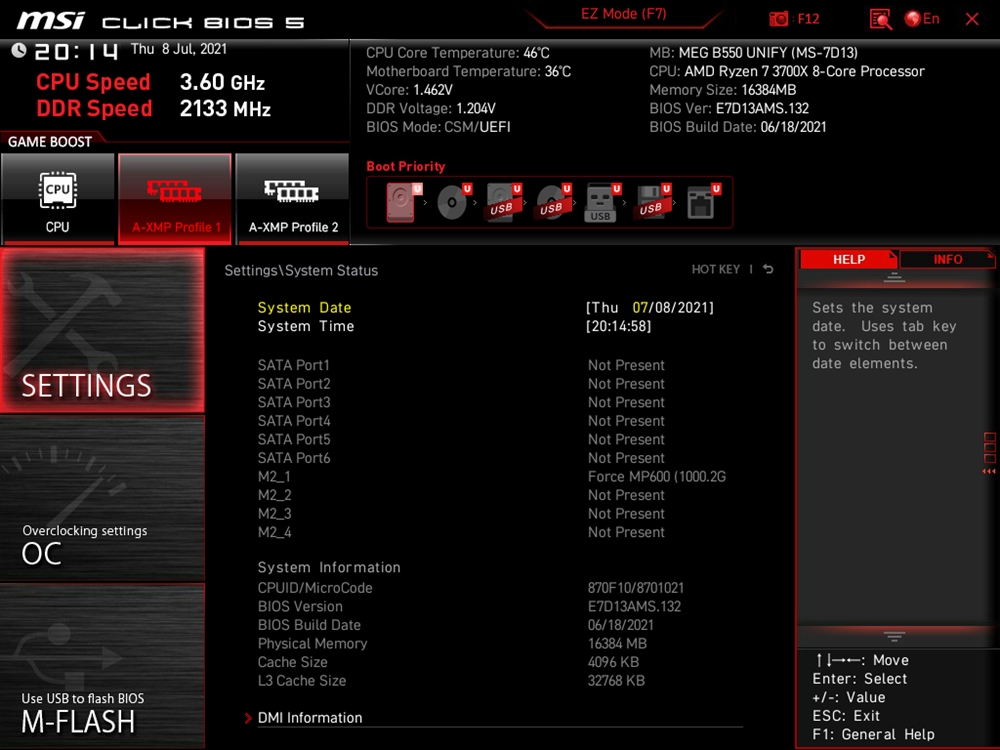Click the Settings\System Status breadcrumb
The height and width of the screenshot is (750, 1000).
tap(301, 270)
